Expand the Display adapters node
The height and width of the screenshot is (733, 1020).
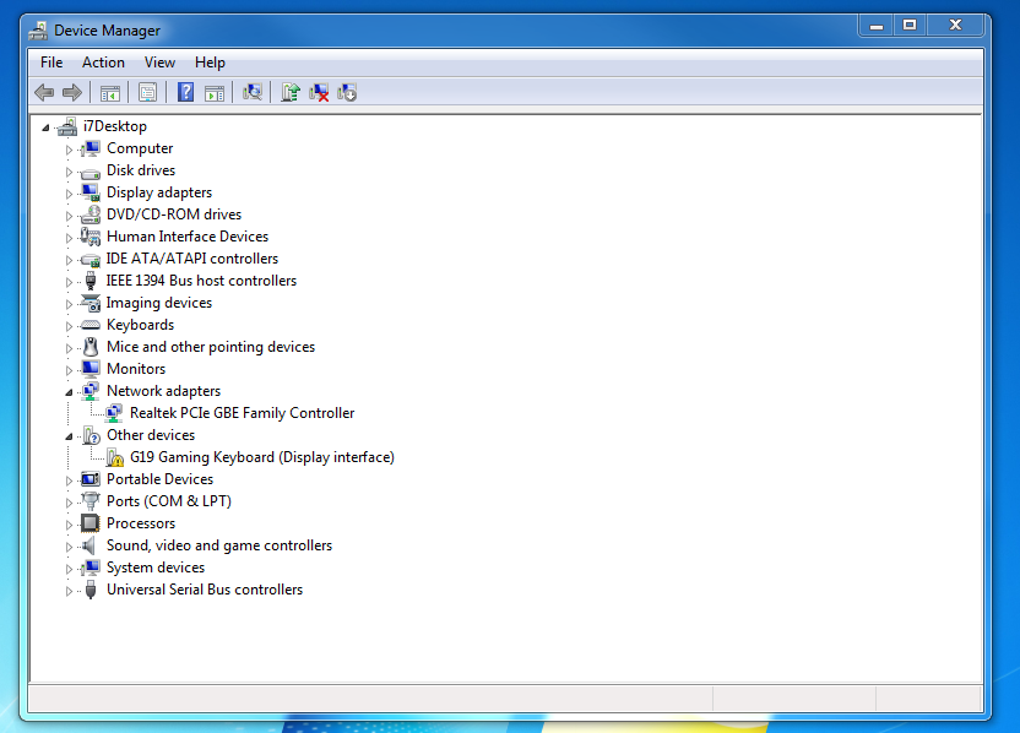(x=69, y=193)
